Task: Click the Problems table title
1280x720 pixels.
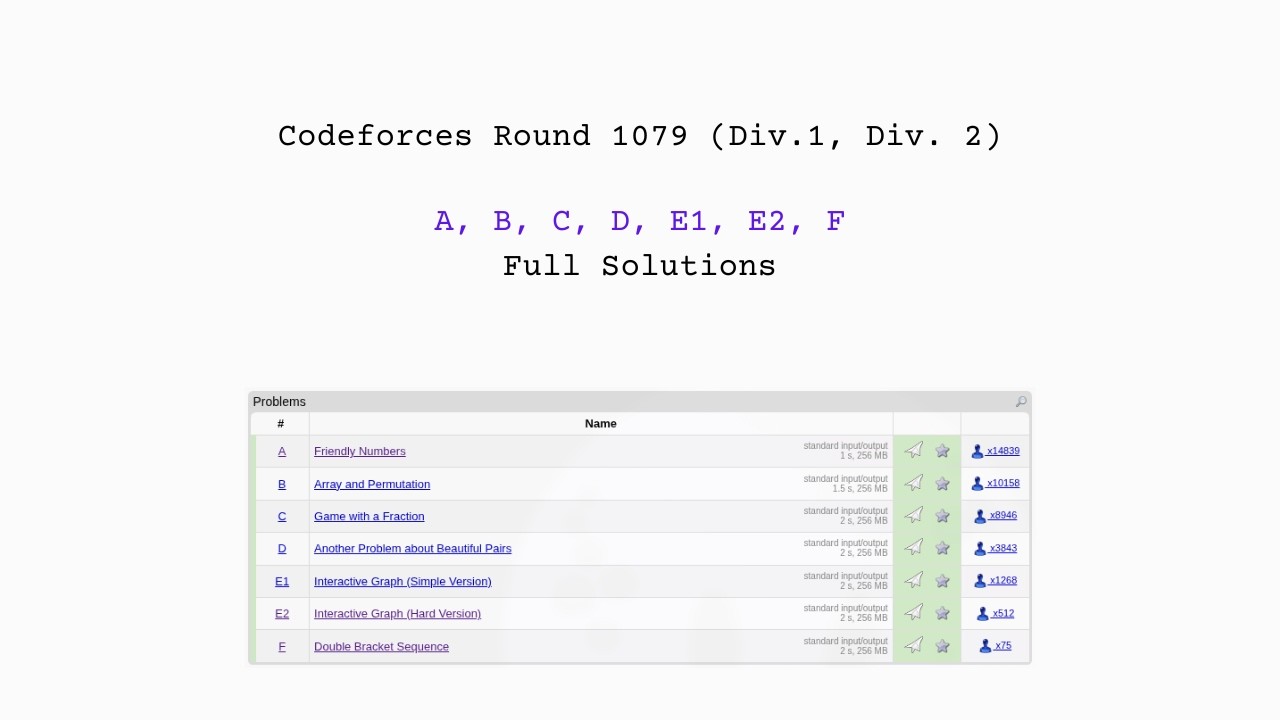Action: (x=279, y=401)
